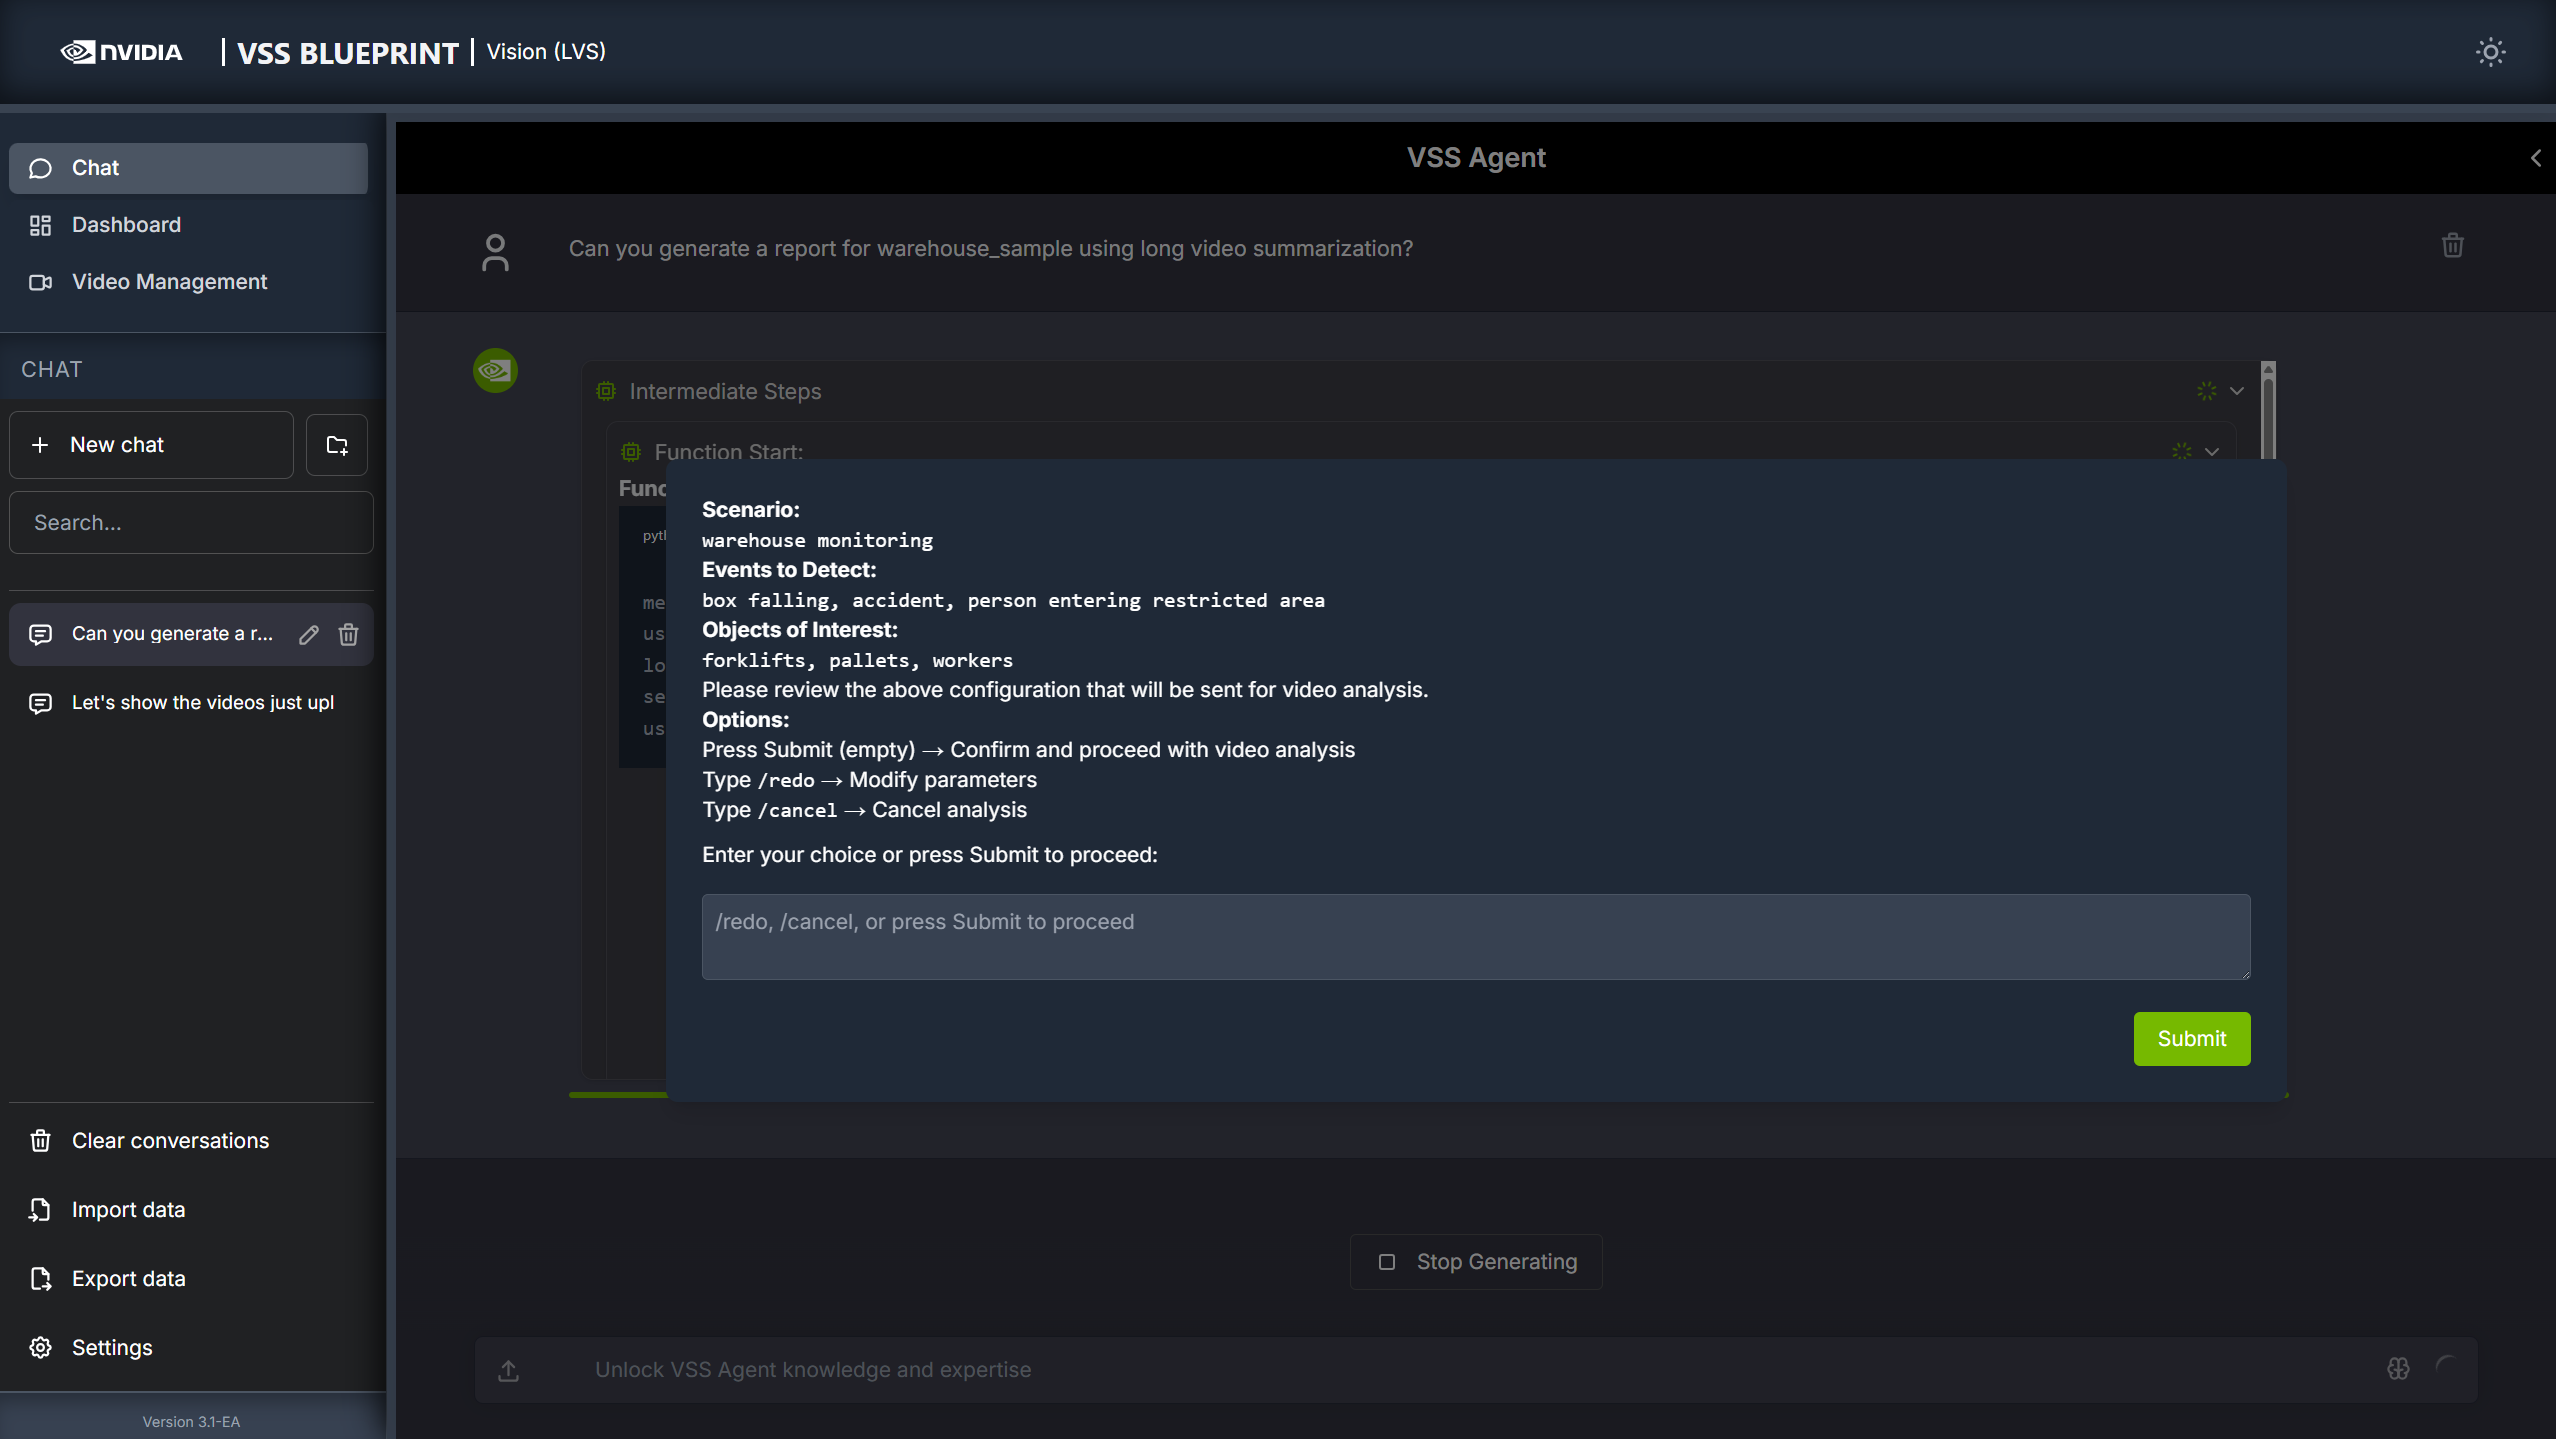
Task: Open Settings in the sidebar
Action: (112, 1348)
